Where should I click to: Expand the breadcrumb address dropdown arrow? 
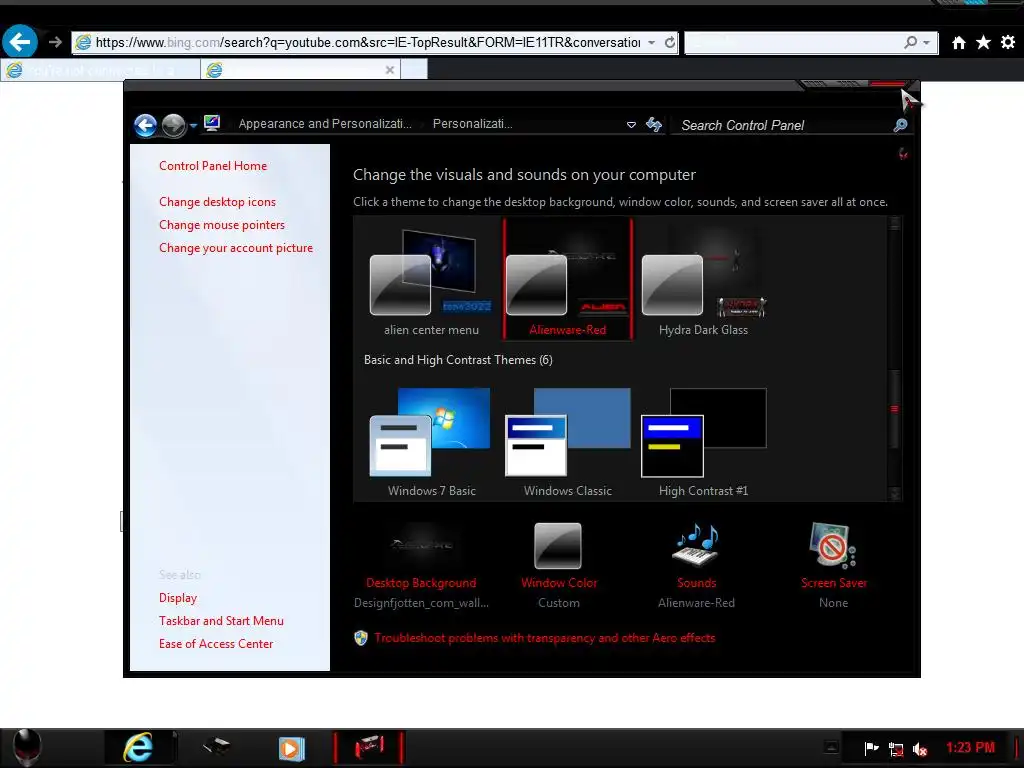point(631,125)
